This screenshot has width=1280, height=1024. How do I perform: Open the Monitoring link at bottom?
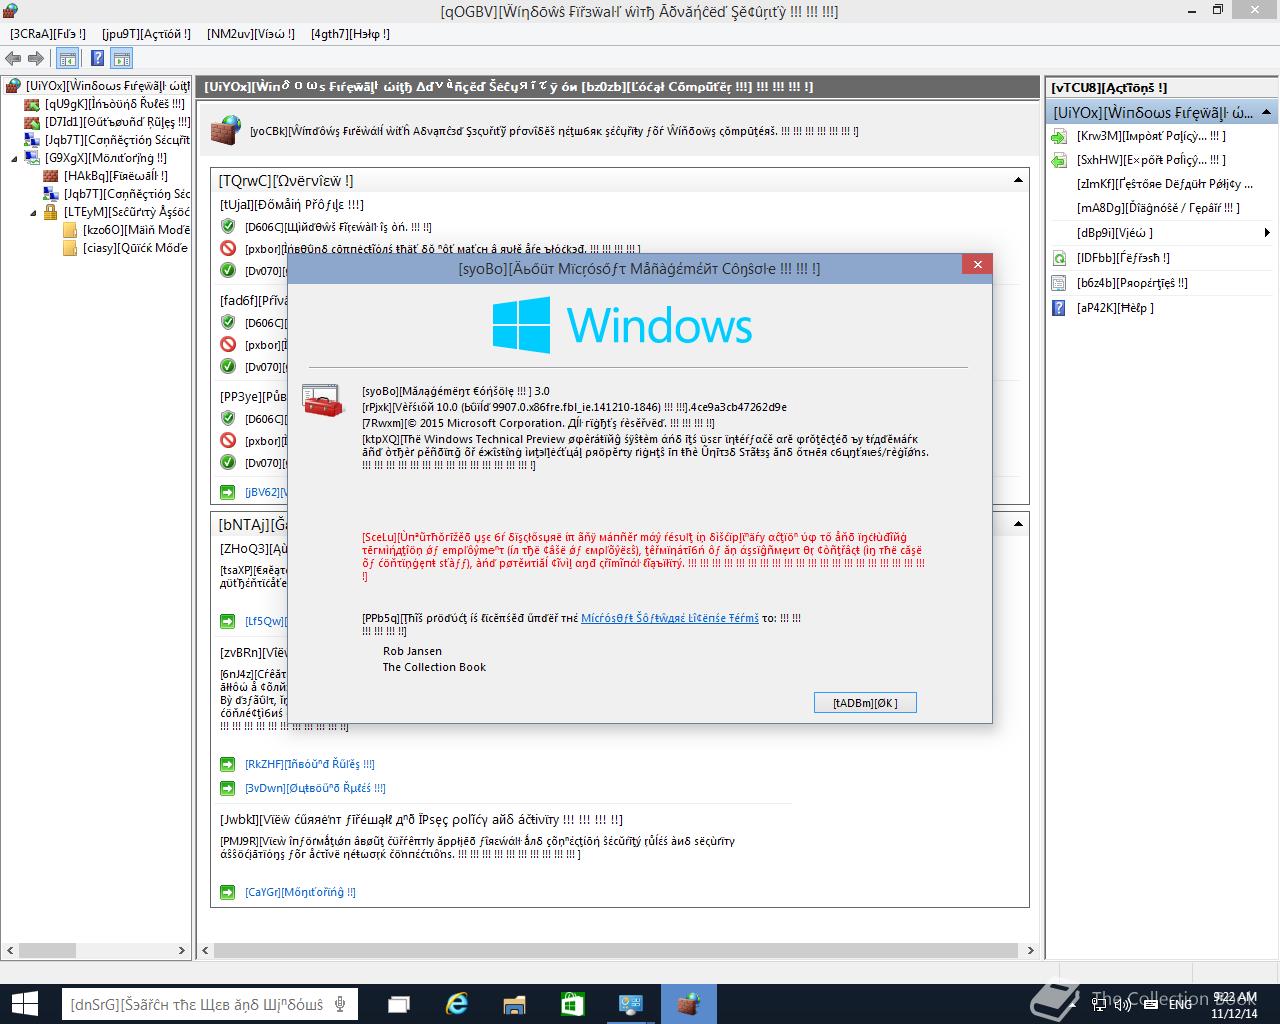pyautogui.click(x=300, y=892)
